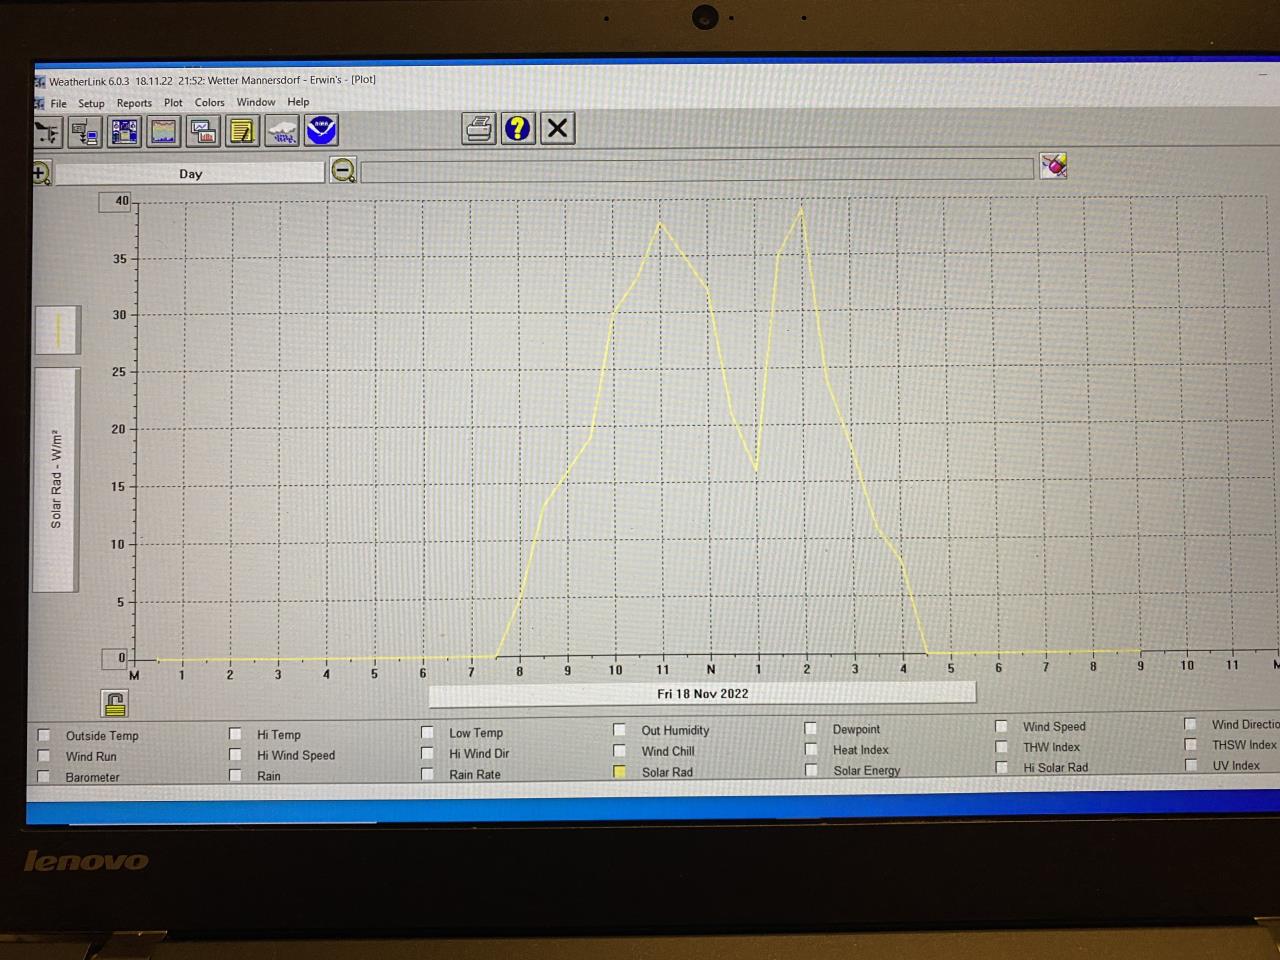The image size is (1280, 960).
Task: Click the download data from station icon
Action: (x=86, y=132)
